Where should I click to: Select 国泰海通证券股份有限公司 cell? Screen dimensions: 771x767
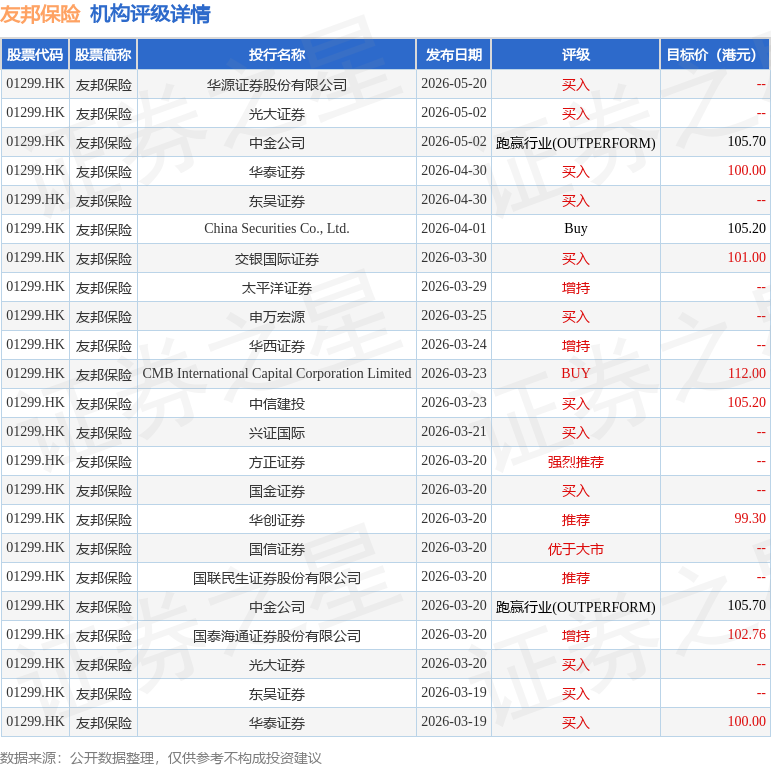(x=277, y=636)
